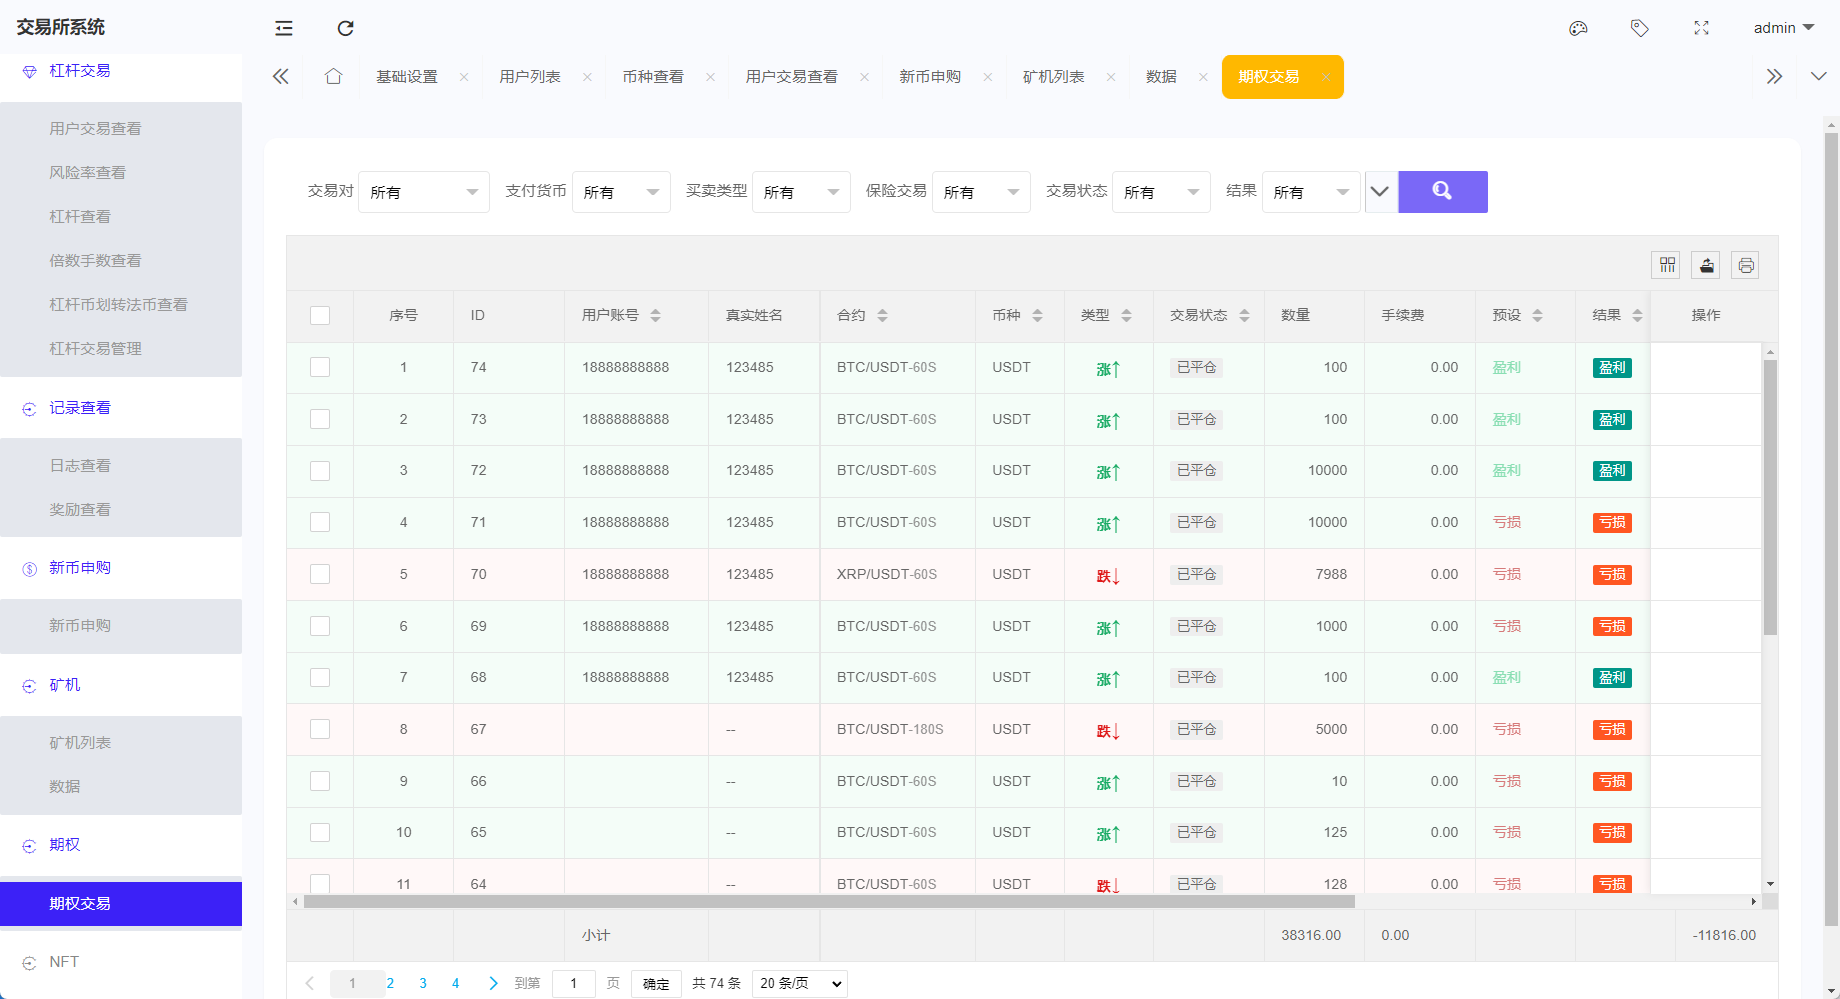Open the 支付货币 dropdown

pyautogui.click(x=621, y=192)
